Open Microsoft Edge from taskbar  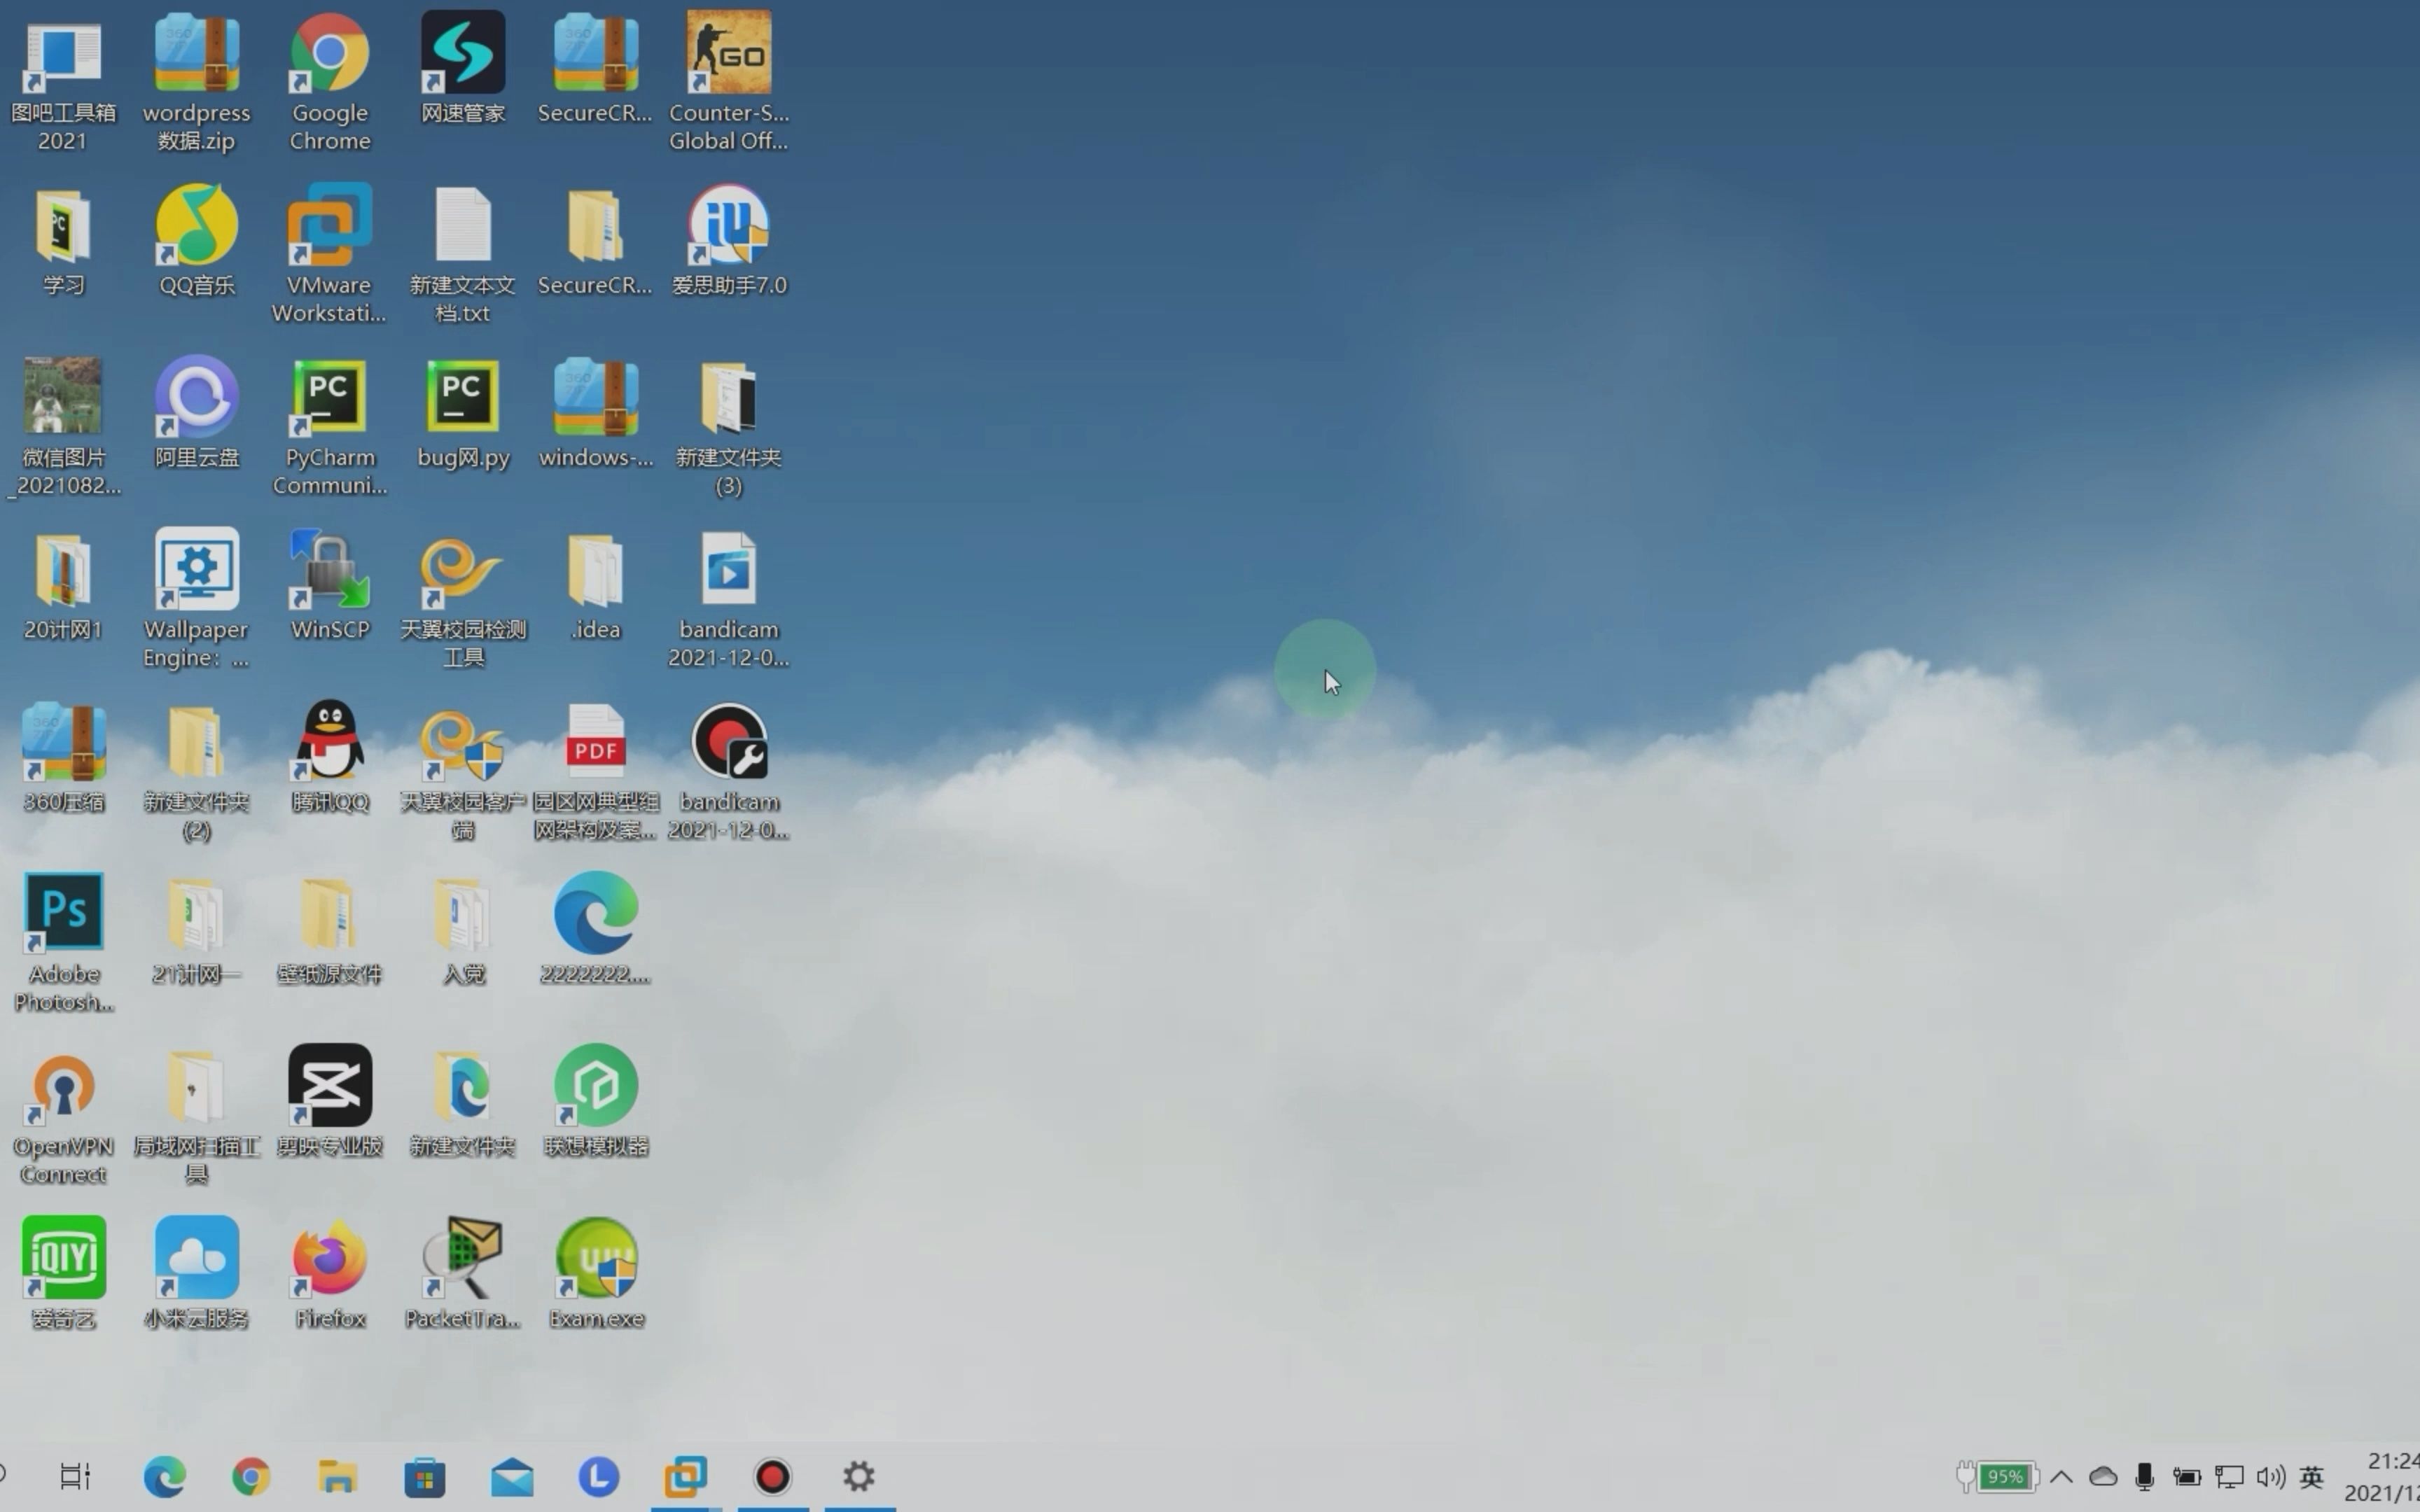164,1476
